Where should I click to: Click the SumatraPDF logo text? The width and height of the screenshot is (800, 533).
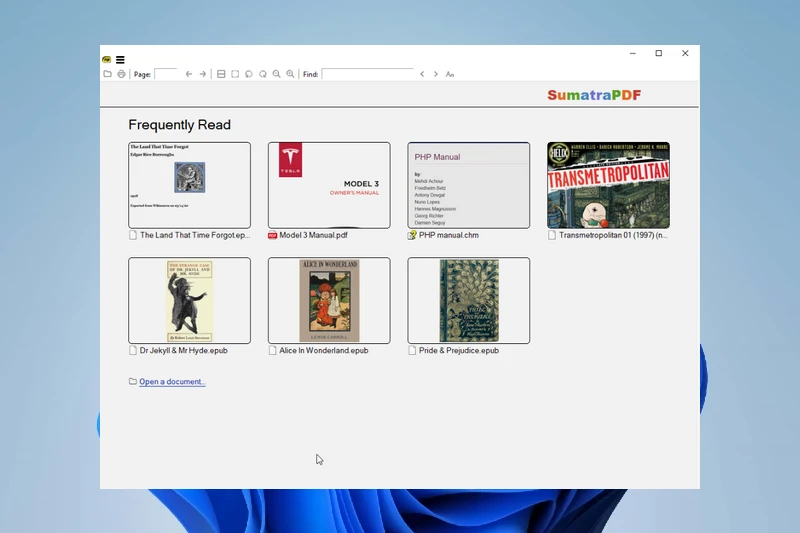(x=594, y=95)
